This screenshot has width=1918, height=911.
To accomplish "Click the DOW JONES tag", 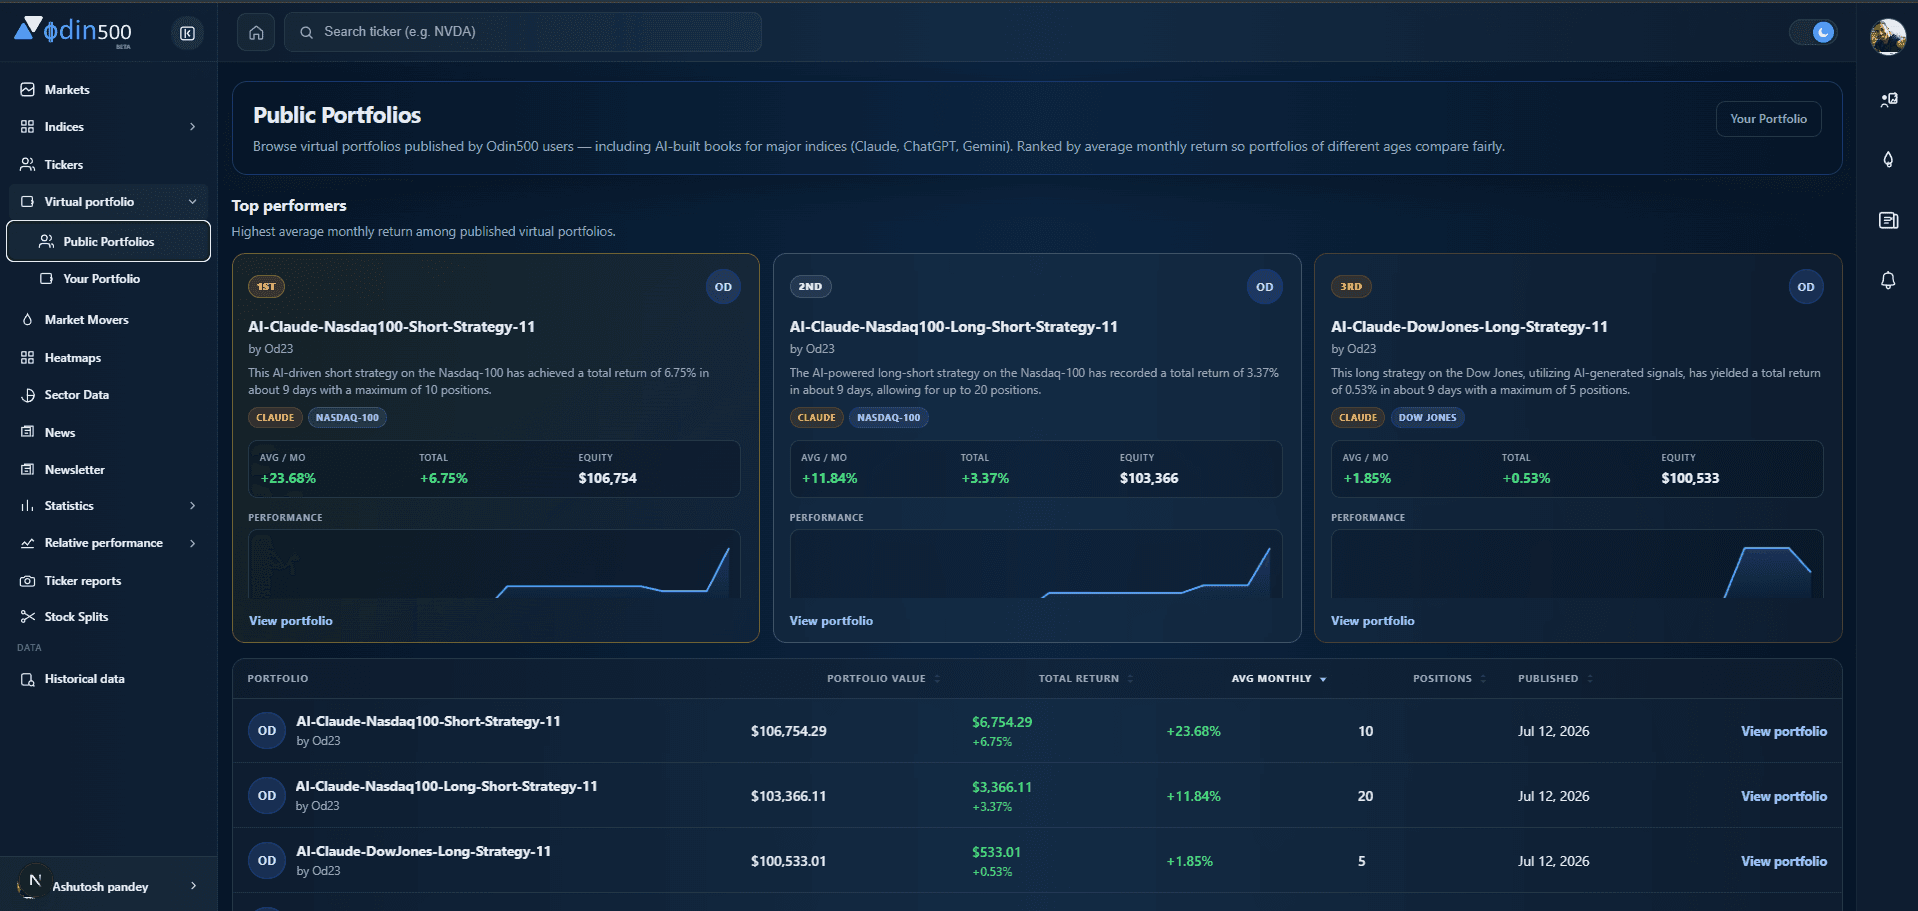I will 1427,418.
